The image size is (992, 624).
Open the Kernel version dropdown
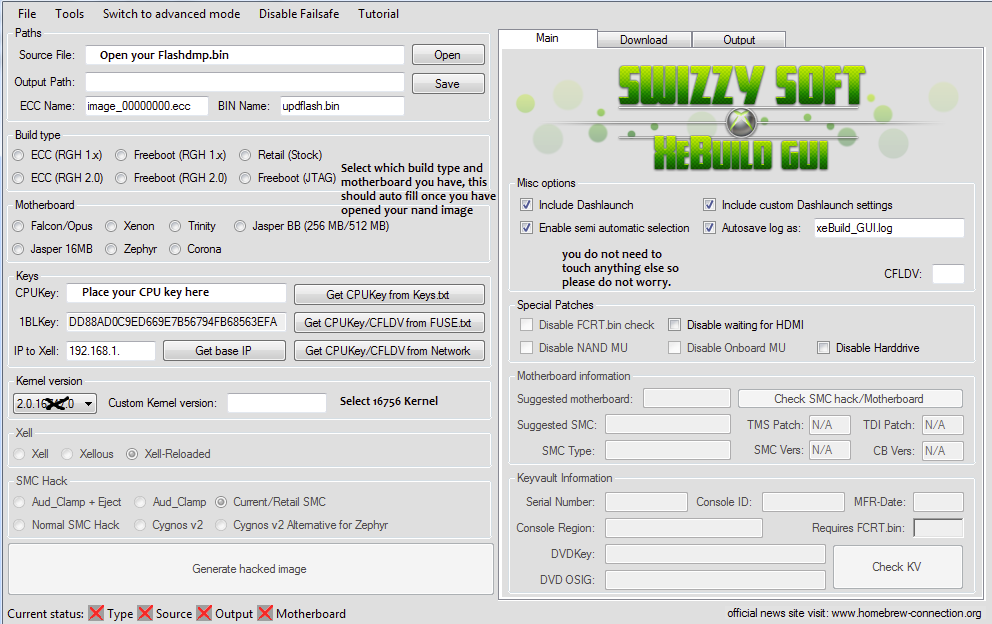[89, 404]
